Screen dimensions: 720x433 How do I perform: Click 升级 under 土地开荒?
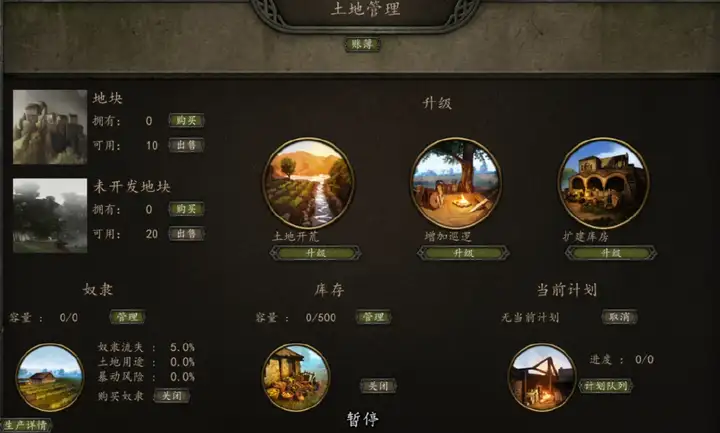pyautogui.click(x=315, y=253)
